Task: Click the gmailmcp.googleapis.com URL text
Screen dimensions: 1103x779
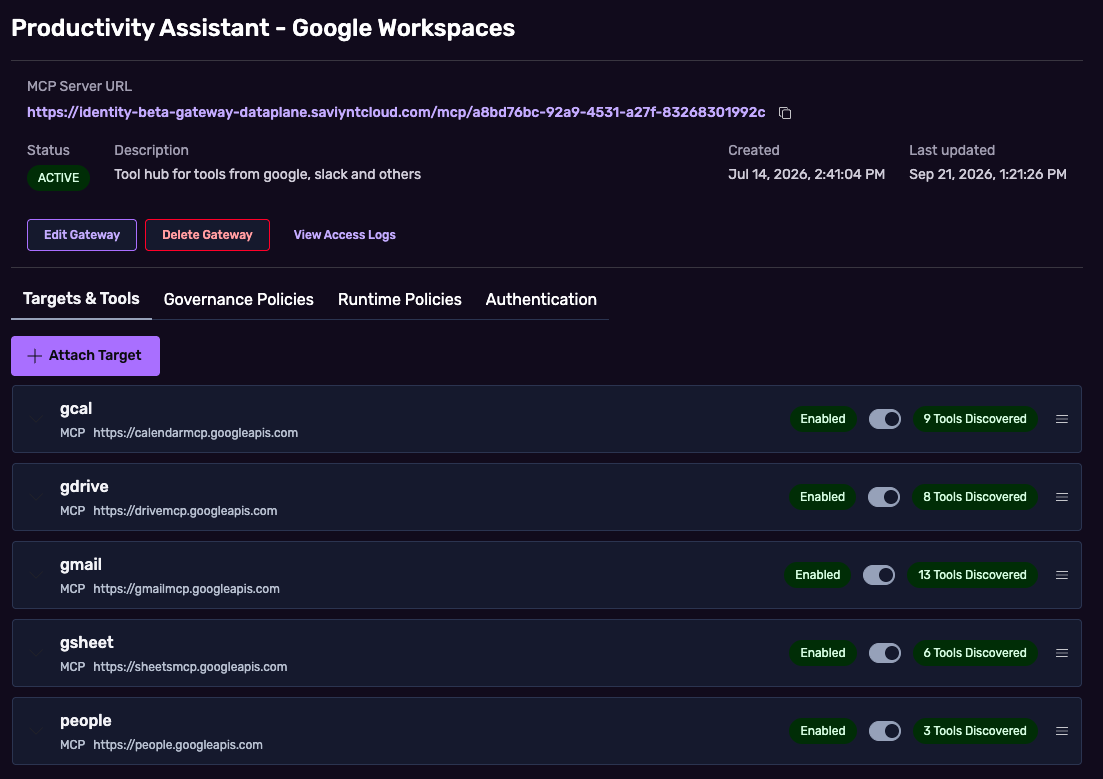Action: coord(186,590)
